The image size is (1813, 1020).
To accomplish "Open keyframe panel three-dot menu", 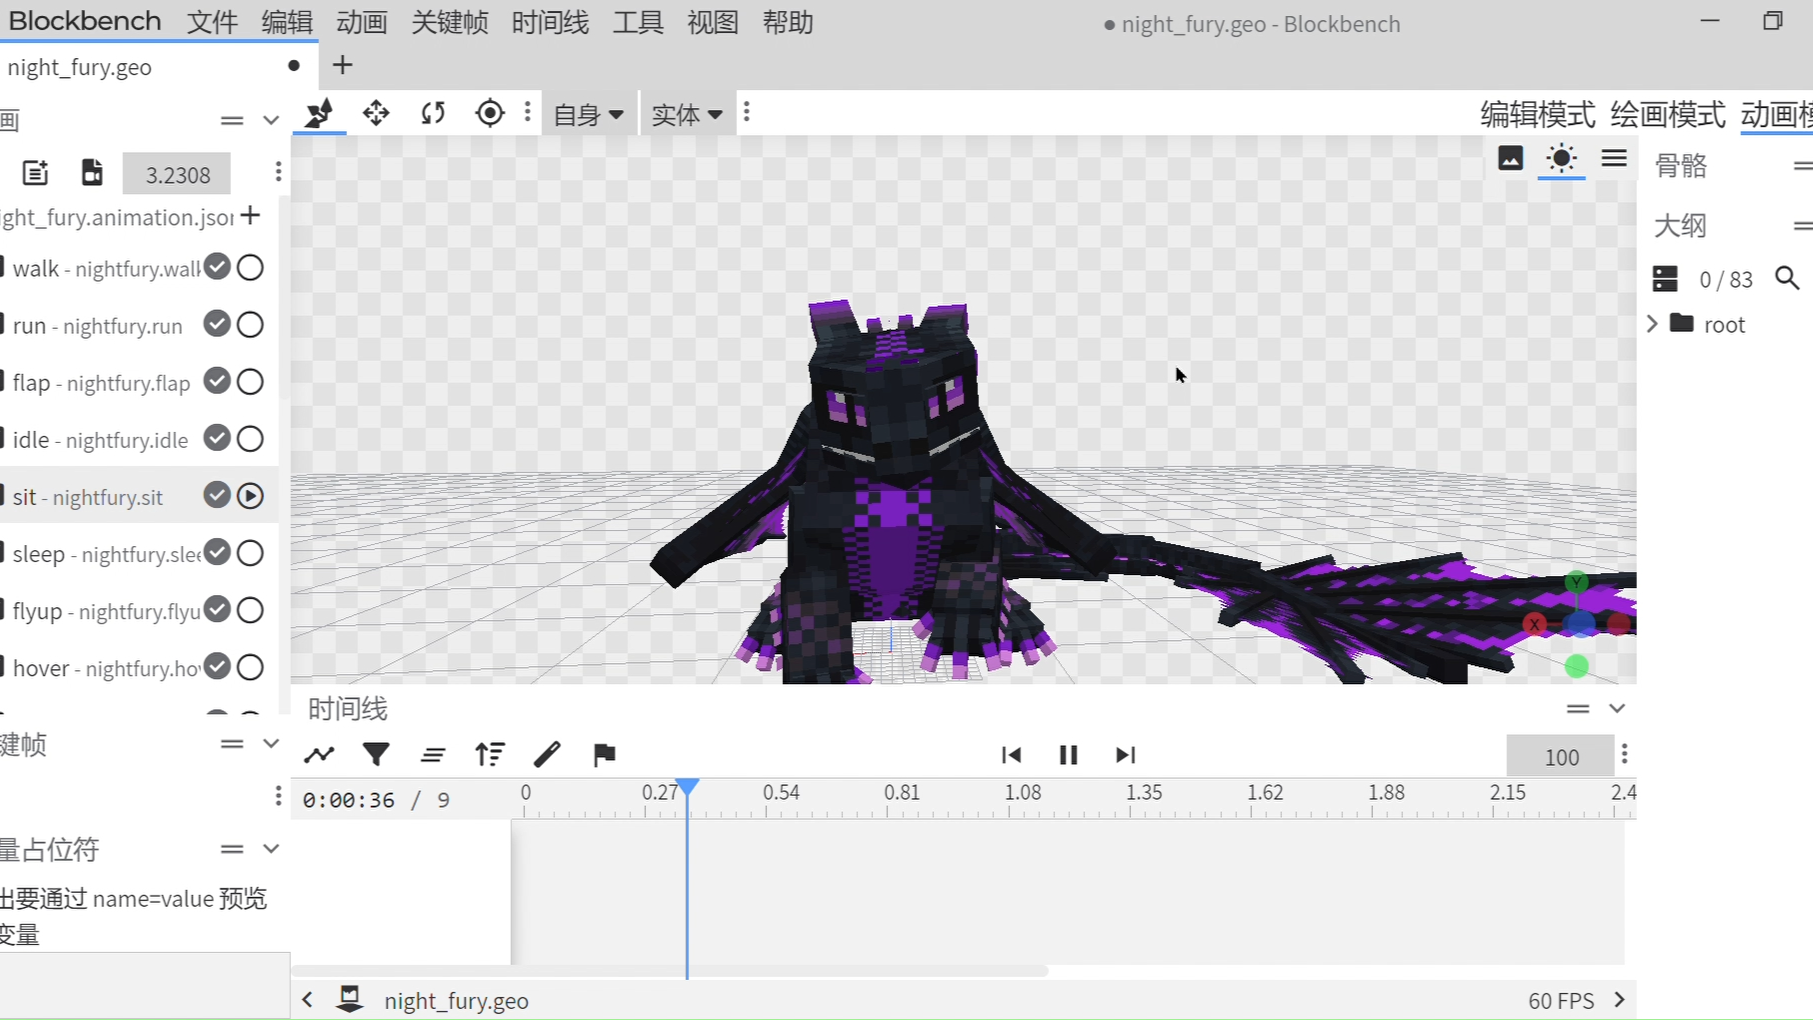I will (278, 797).
